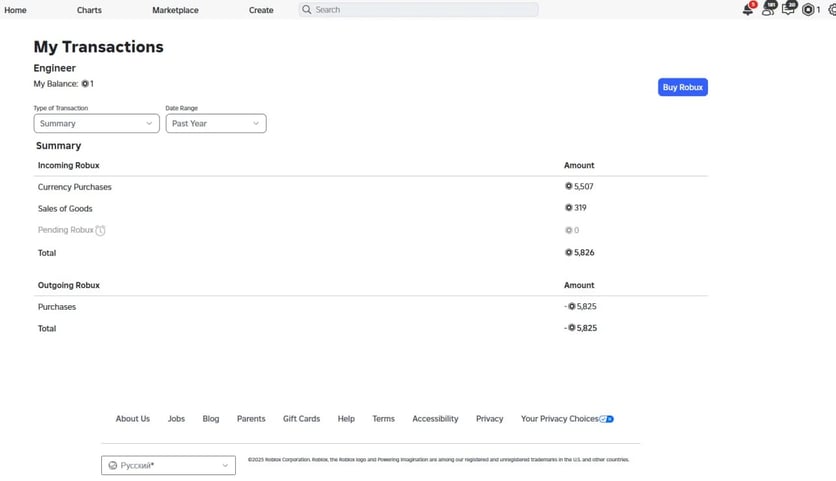Visit the About Us footer link
836x481 pixels.
(x=132, y=419)
